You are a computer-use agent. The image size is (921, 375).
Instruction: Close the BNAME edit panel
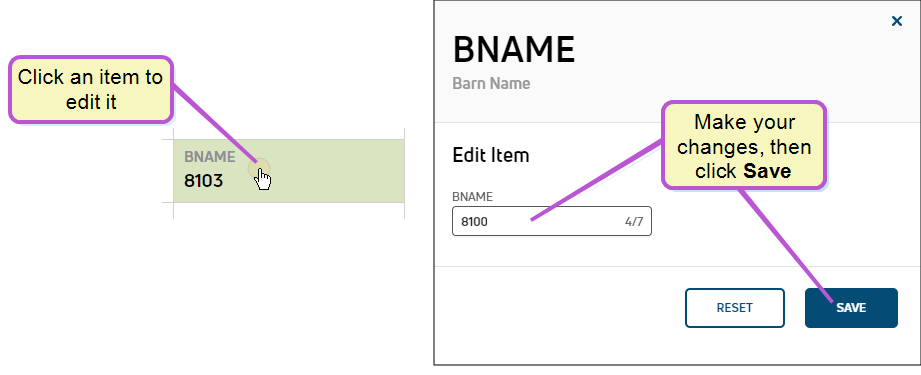click(896, 22)
